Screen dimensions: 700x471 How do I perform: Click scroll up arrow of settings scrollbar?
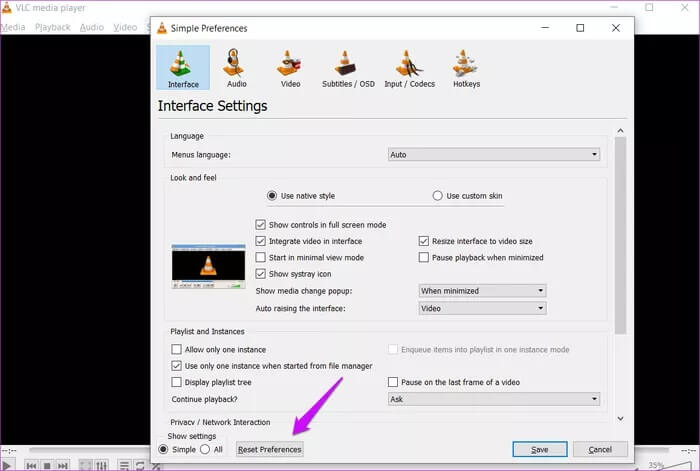click(x=620, y=131)
